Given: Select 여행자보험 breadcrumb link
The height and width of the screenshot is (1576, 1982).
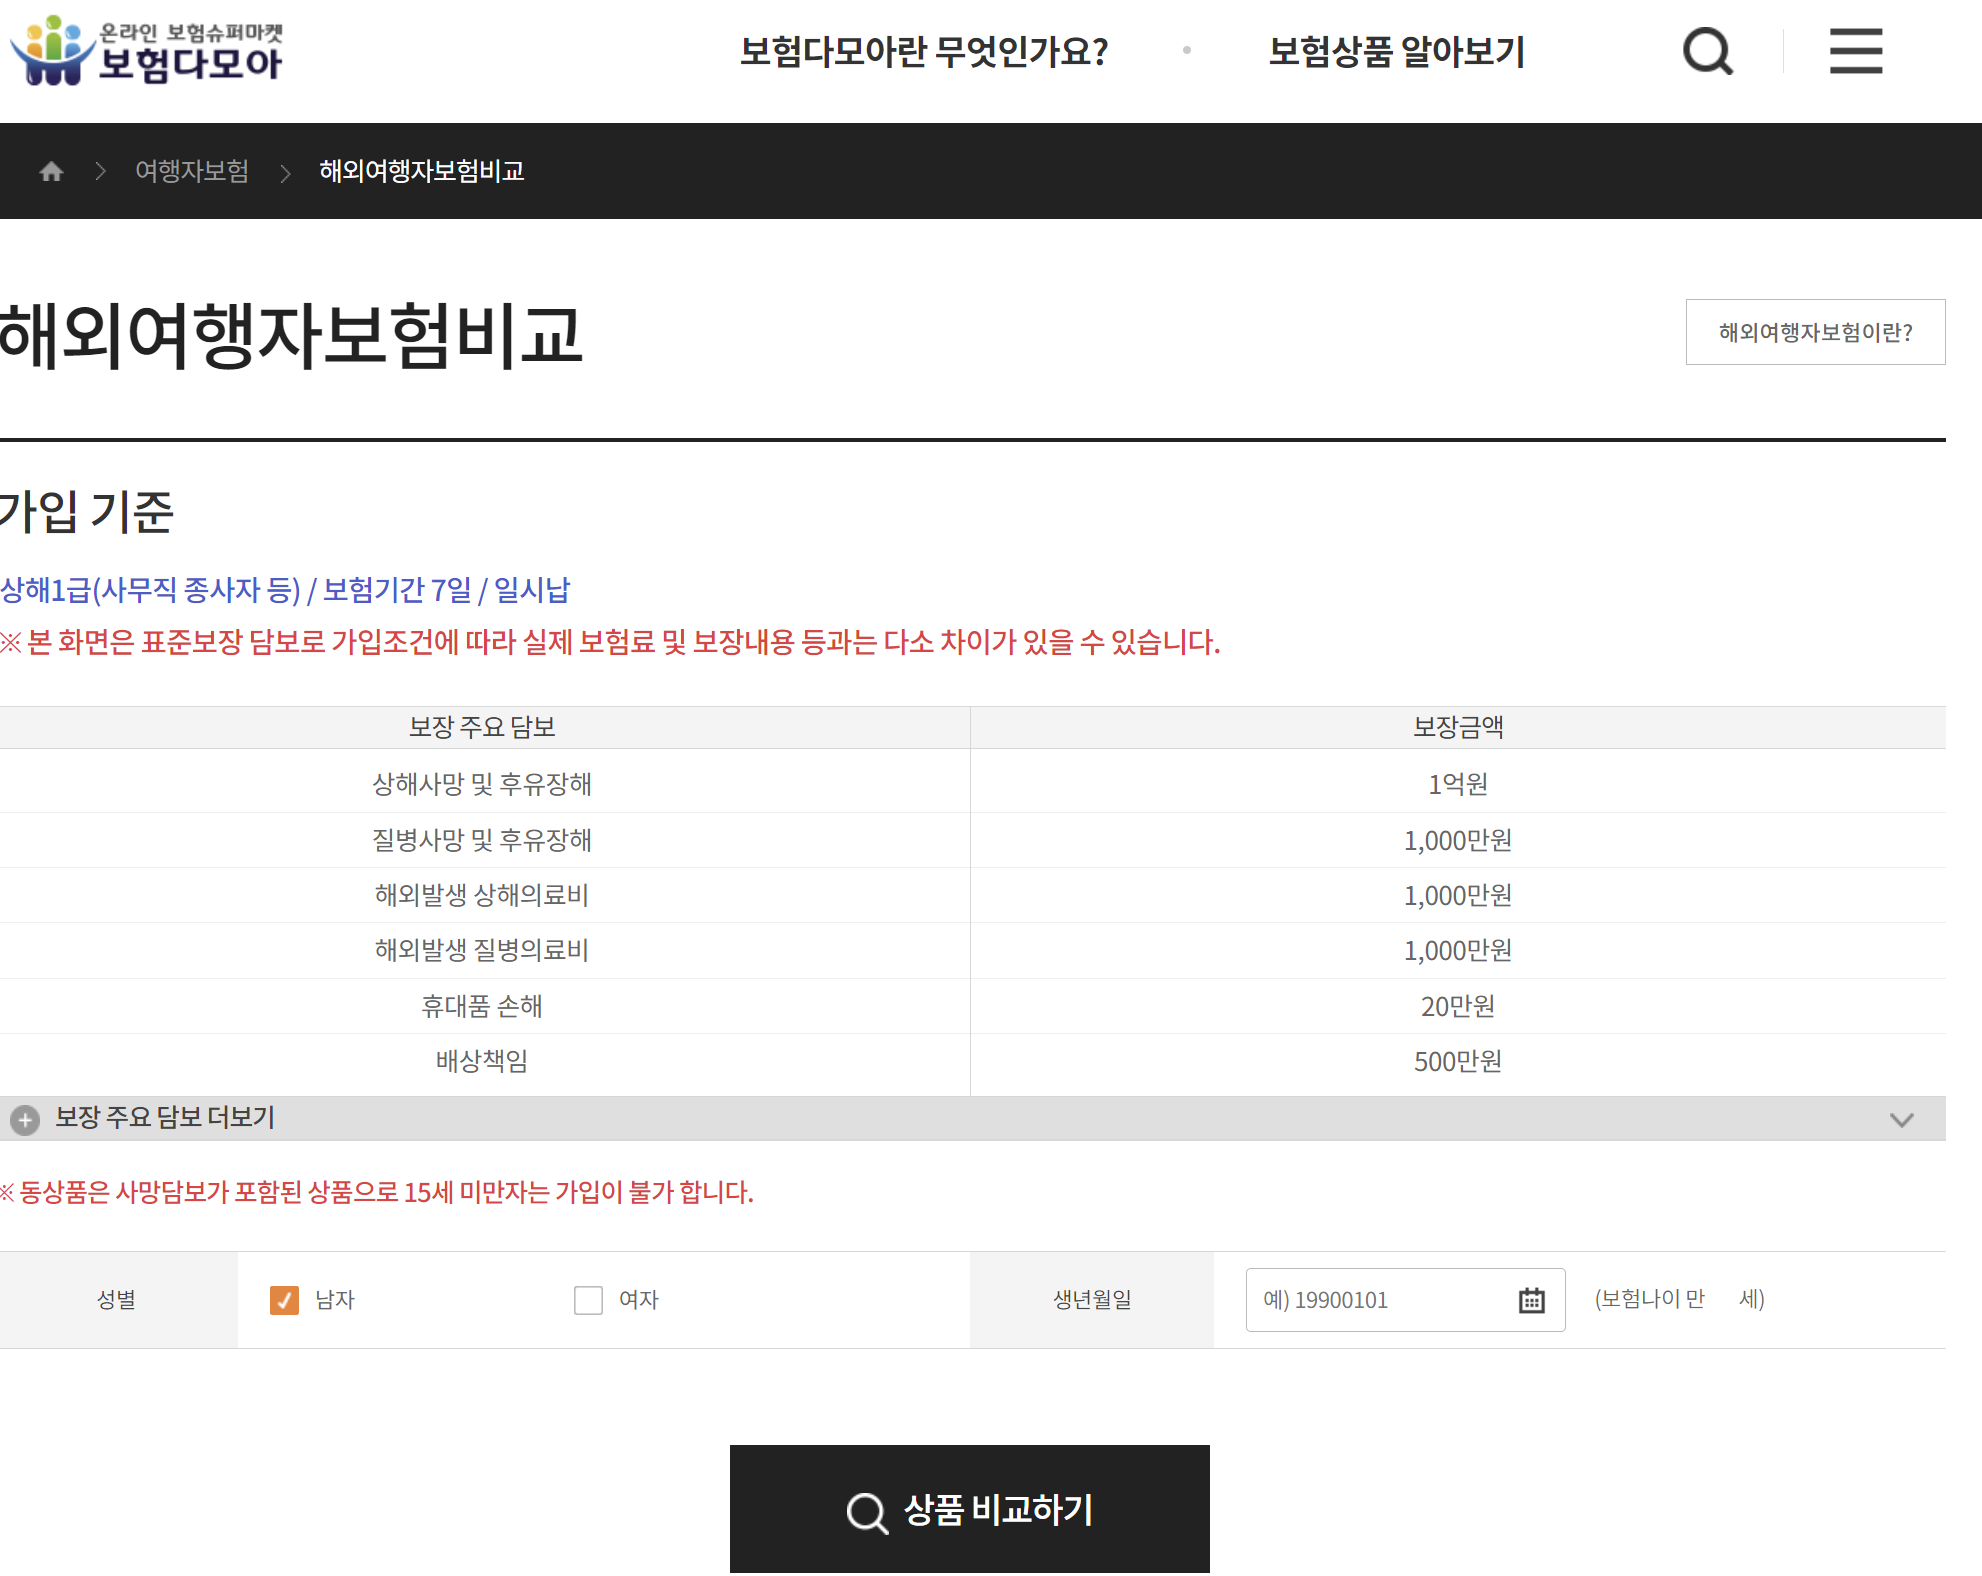Looking at the screenshot, I should (192, 171).
